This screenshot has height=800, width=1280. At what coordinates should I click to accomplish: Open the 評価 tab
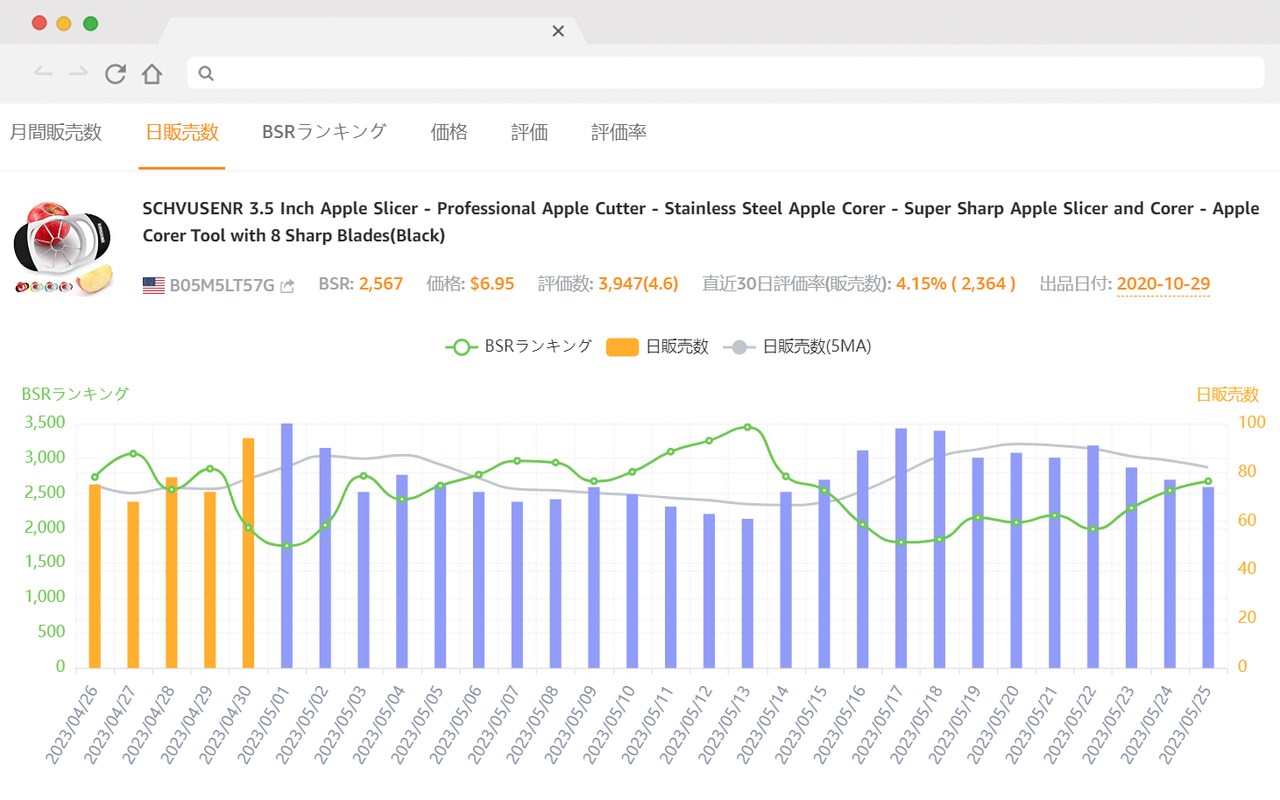point(529,132)
